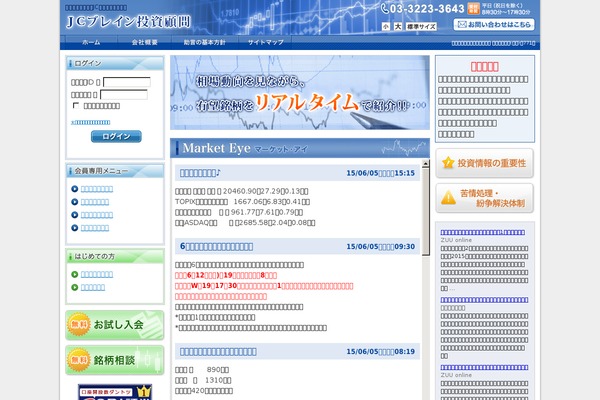Open the お試し入会 free trial banner

pos(115,325)
